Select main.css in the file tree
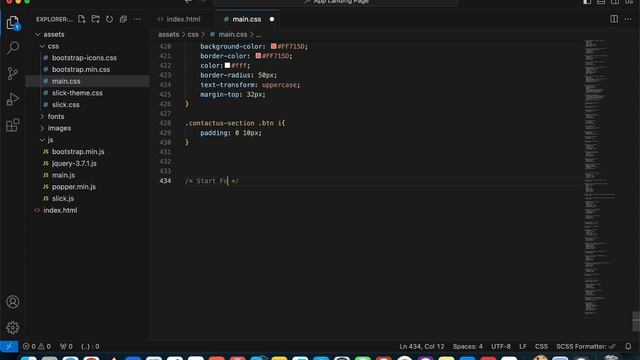The image size is (640, 360). pyautogui.click(x=66, y=81)
